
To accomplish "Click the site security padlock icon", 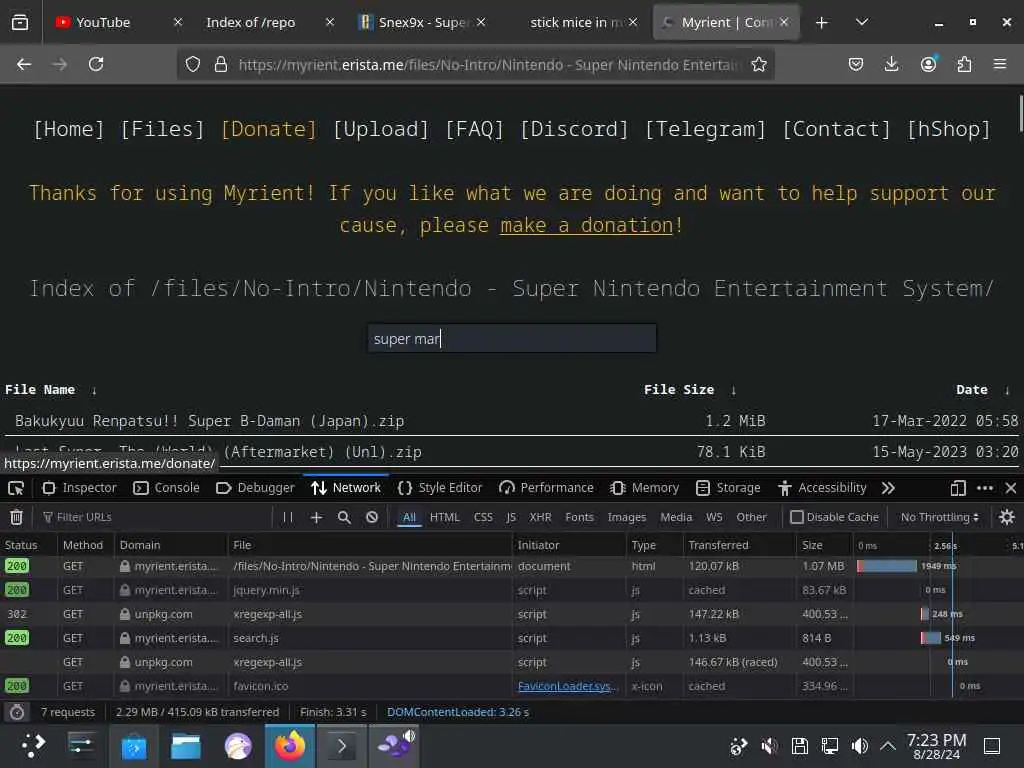I will point(221,64).
